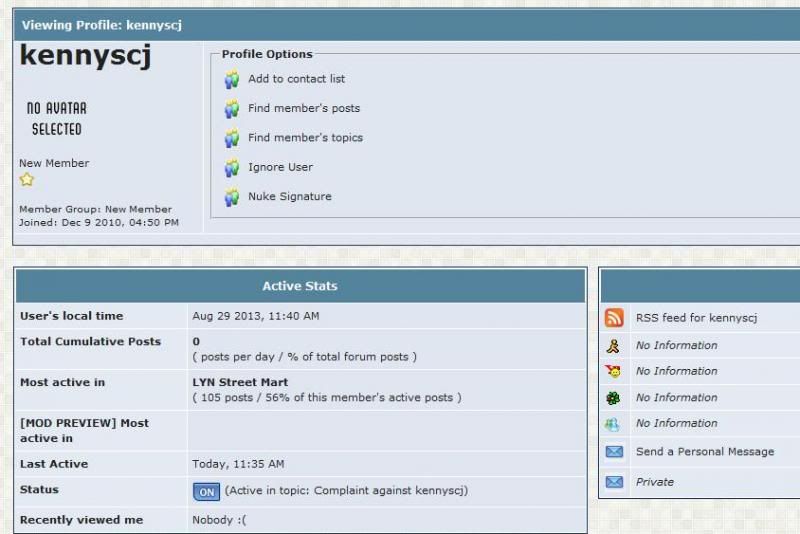Open the LYN Street Mart forum link
800x534 pixels.
[x=240, y=382]
